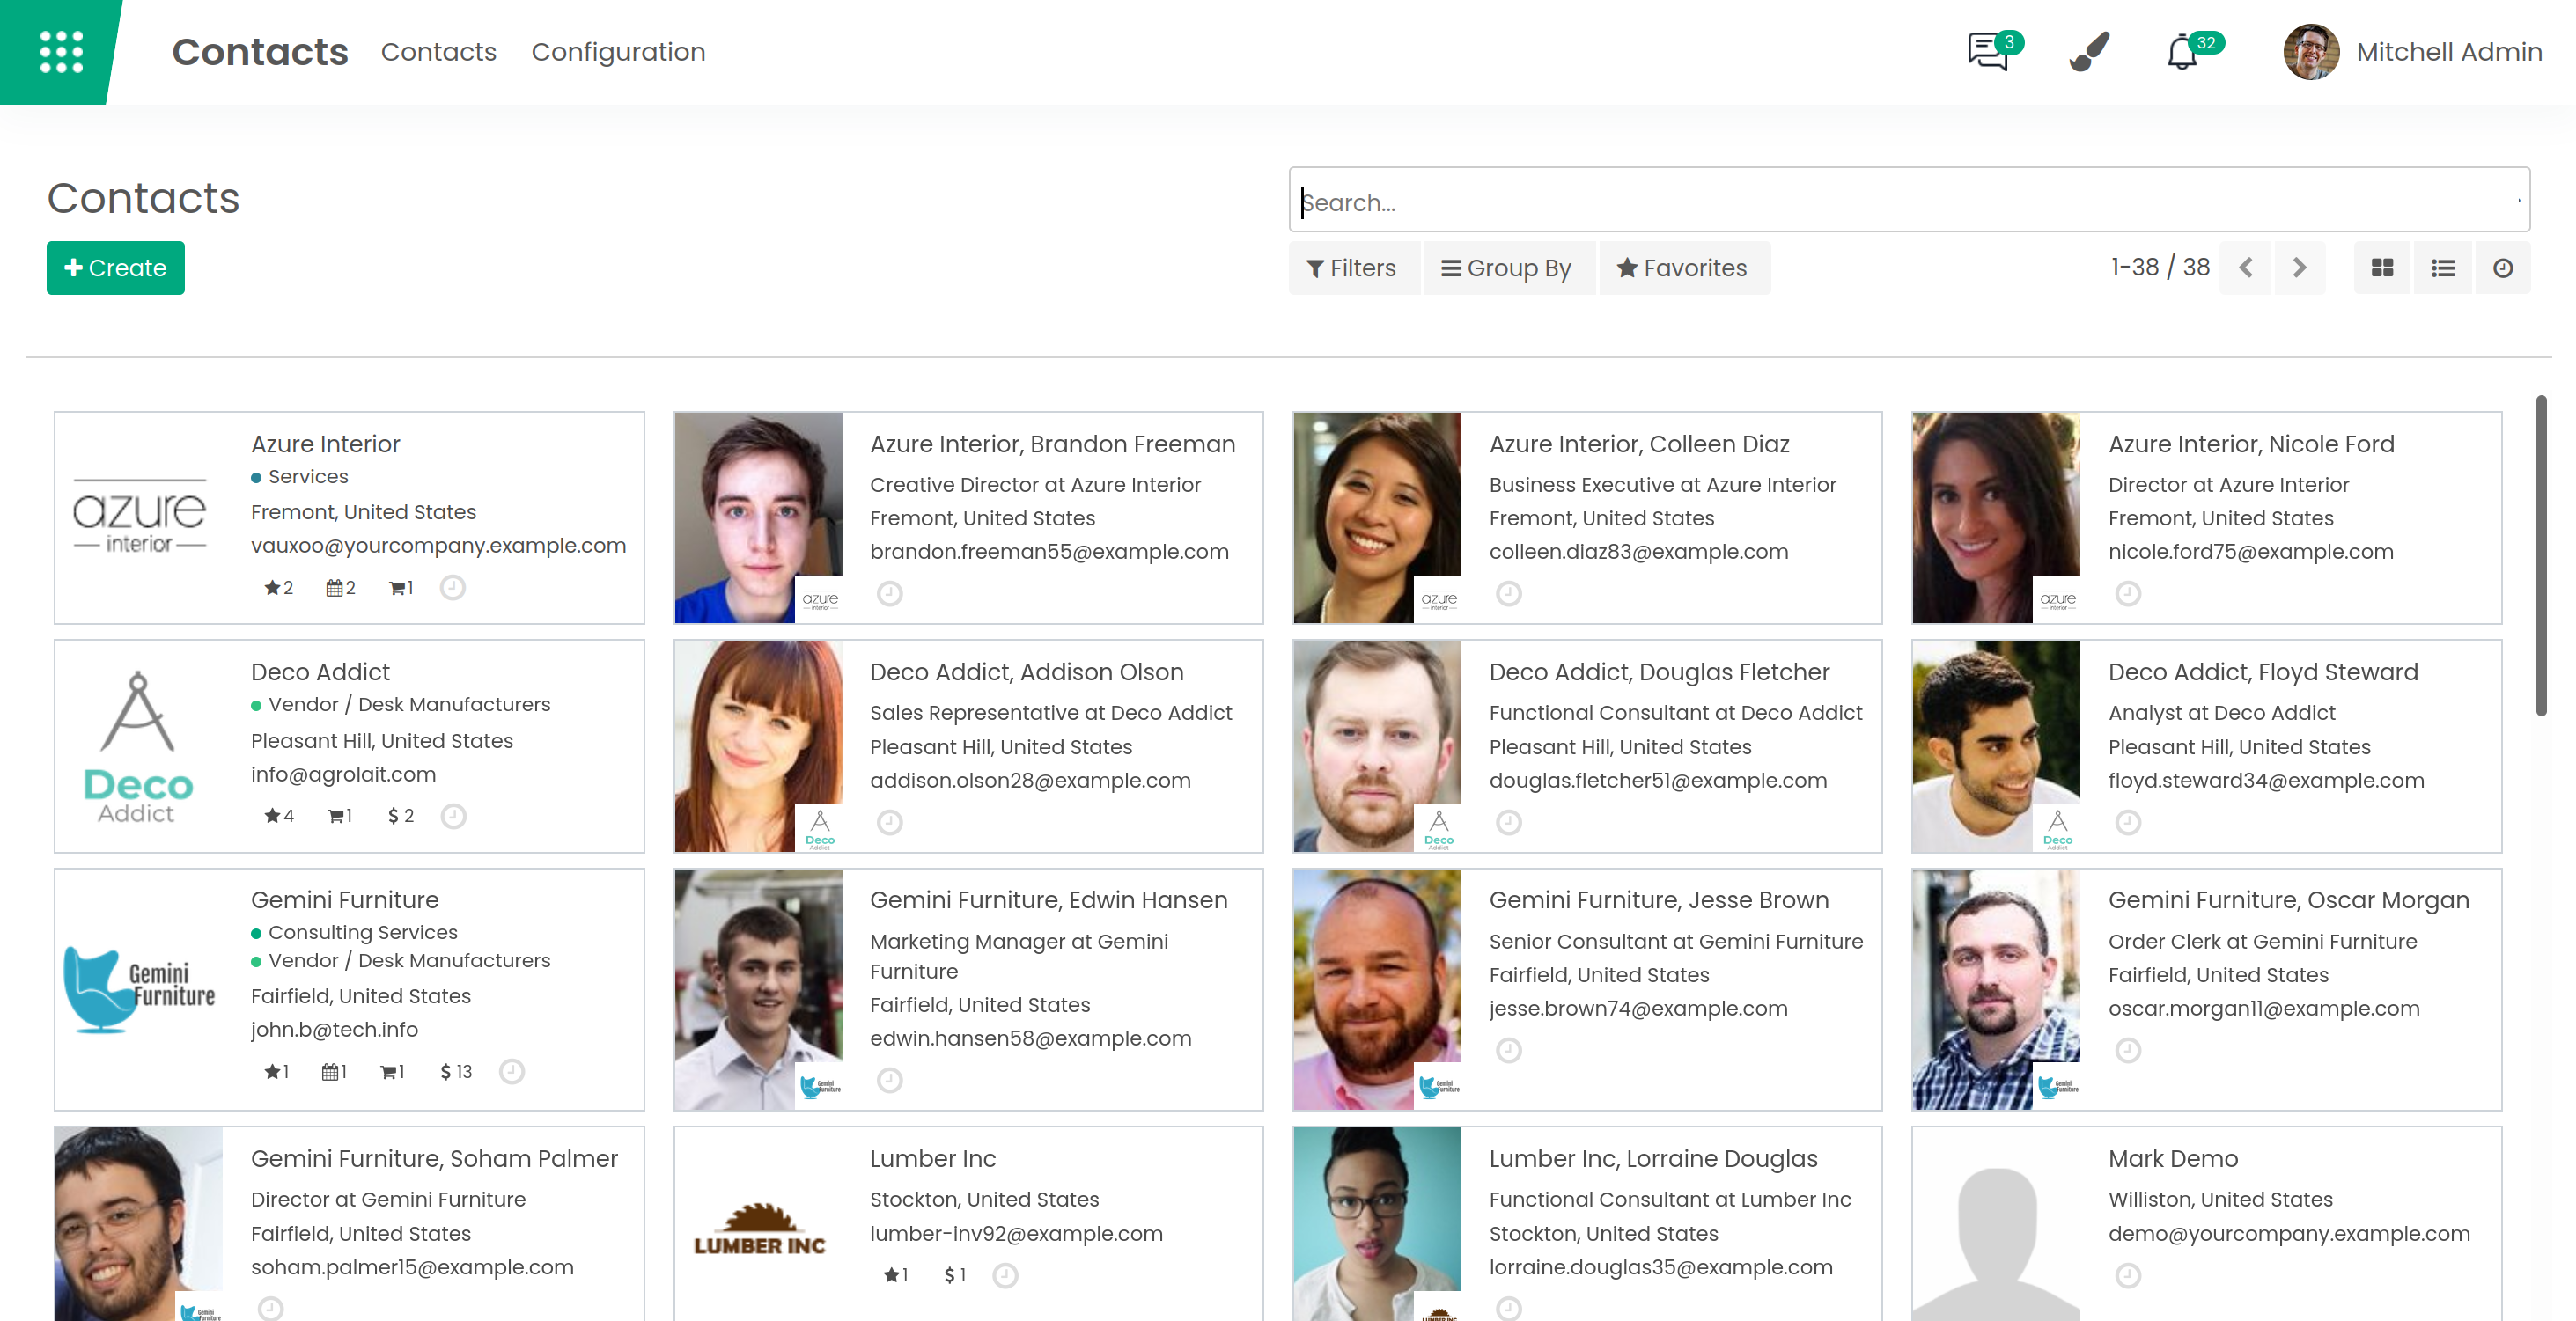Click the vertical scrollbar of contact list

tap(2541, 555)
